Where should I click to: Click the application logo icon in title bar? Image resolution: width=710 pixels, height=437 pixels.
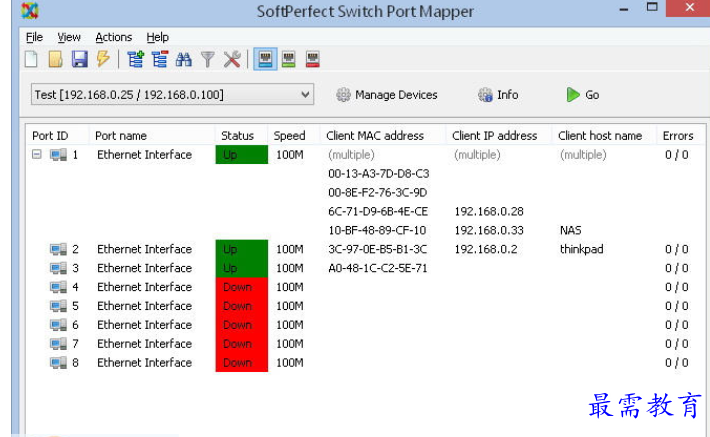[x=30, y=10]
